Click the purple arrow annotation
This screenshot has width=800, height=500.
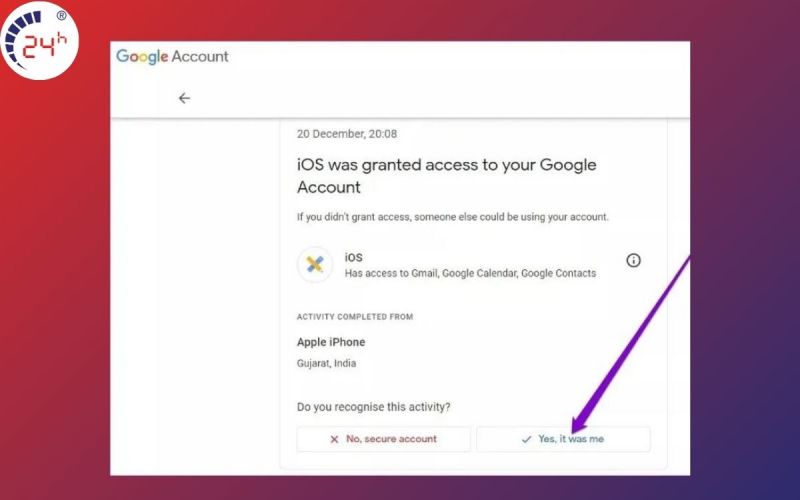631,344
